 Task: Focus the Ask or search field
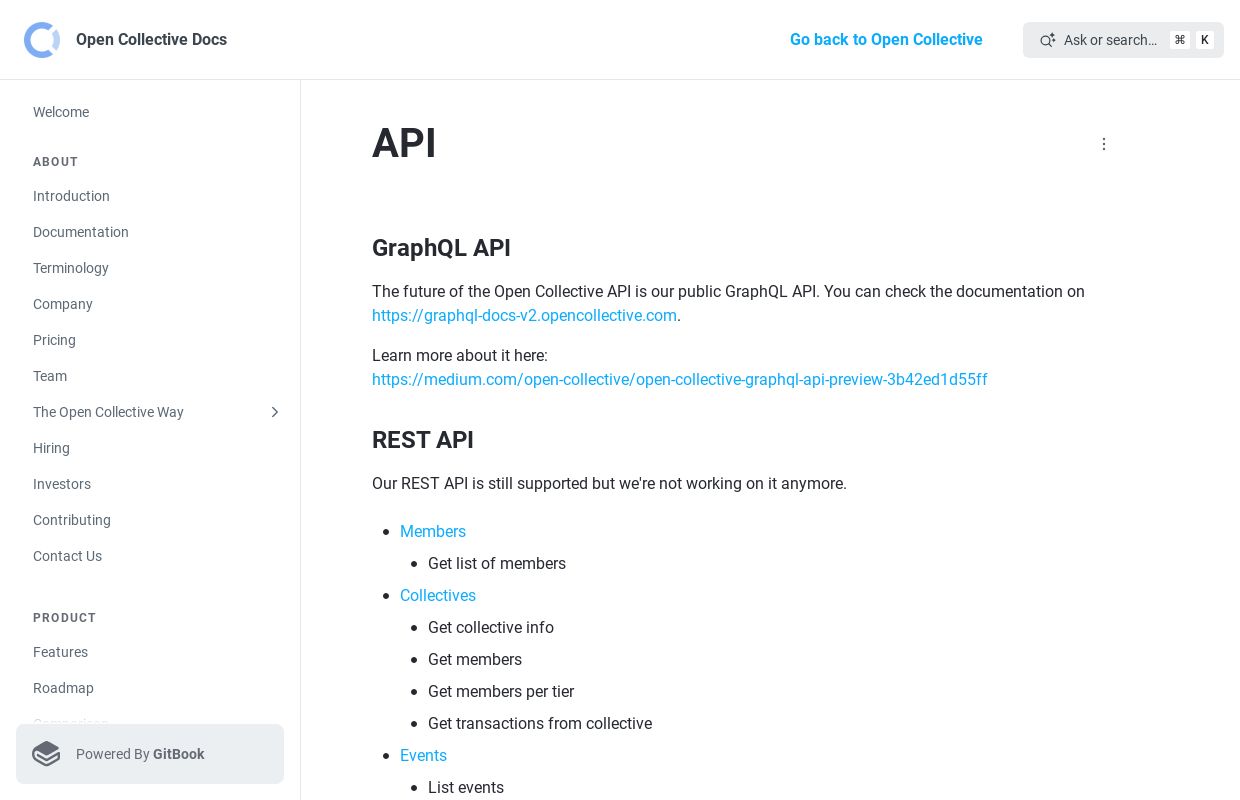pyautogui.click(x=1123, y=40)
